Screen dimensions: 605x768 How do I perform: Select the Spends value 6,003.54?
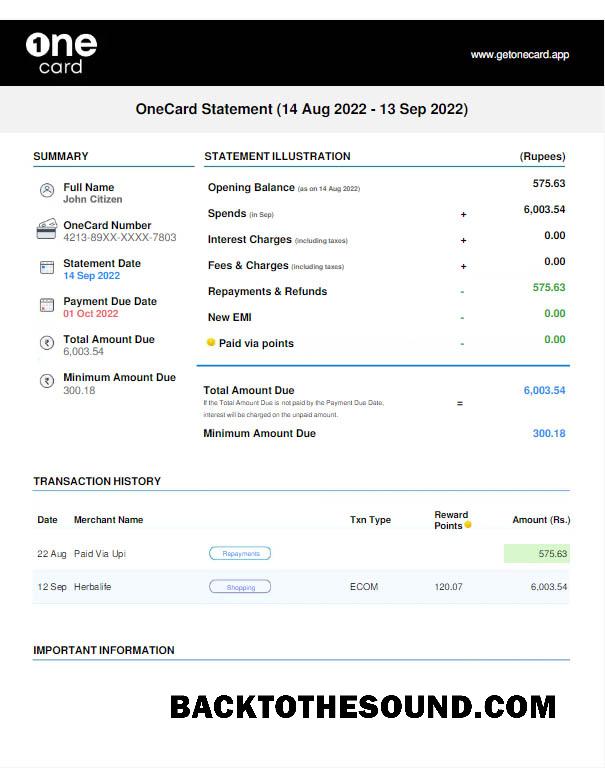[544, 210]
